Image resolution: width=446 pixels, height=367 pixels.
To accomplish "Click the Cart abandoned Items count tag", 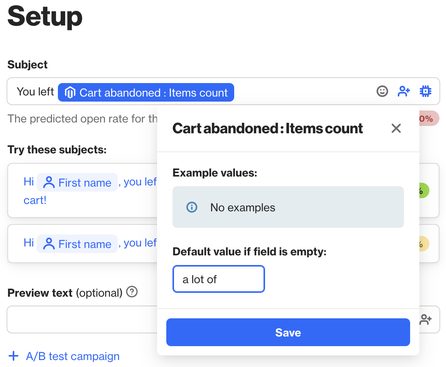I will 146,92.
